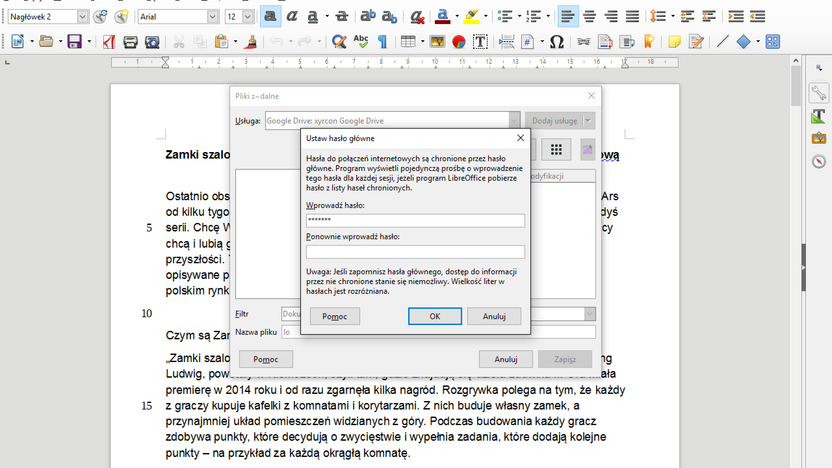Image resolution: width=832 pixels, height=468 pixels.
Task: Toggle print preview
Action: 152,41
